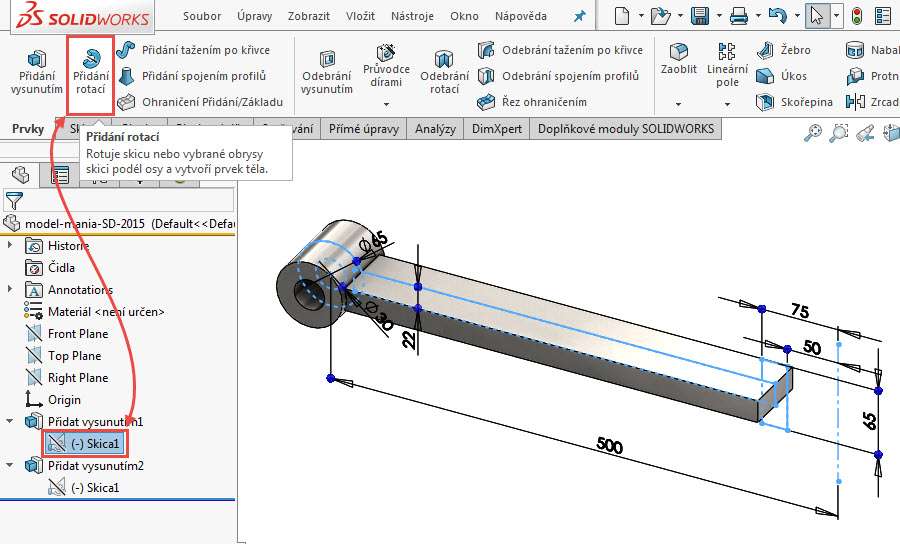
Task: Click the Přidání rotací revolve tool
Action: [x=90, y=72]
